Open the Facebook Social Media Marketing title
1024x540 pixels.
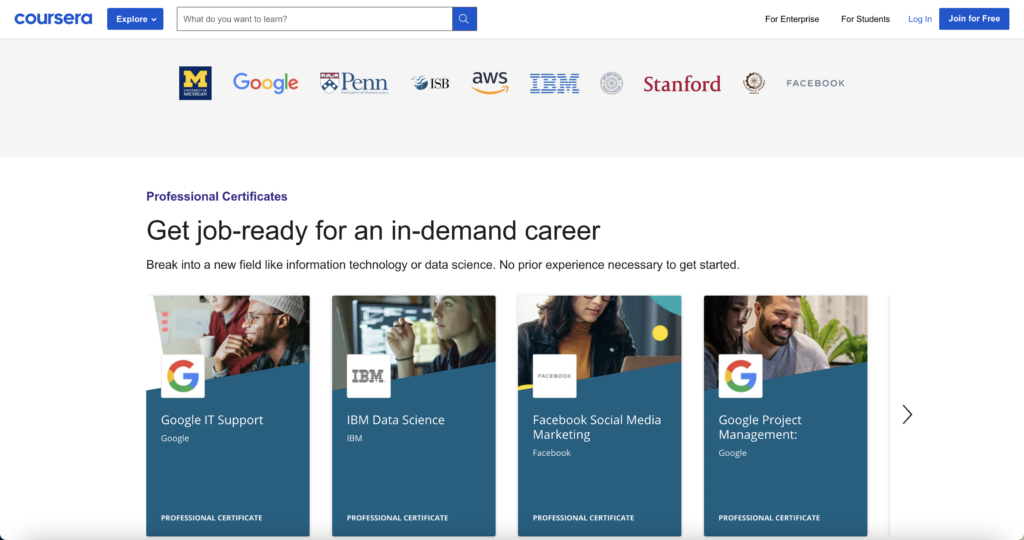coord(597,427)
